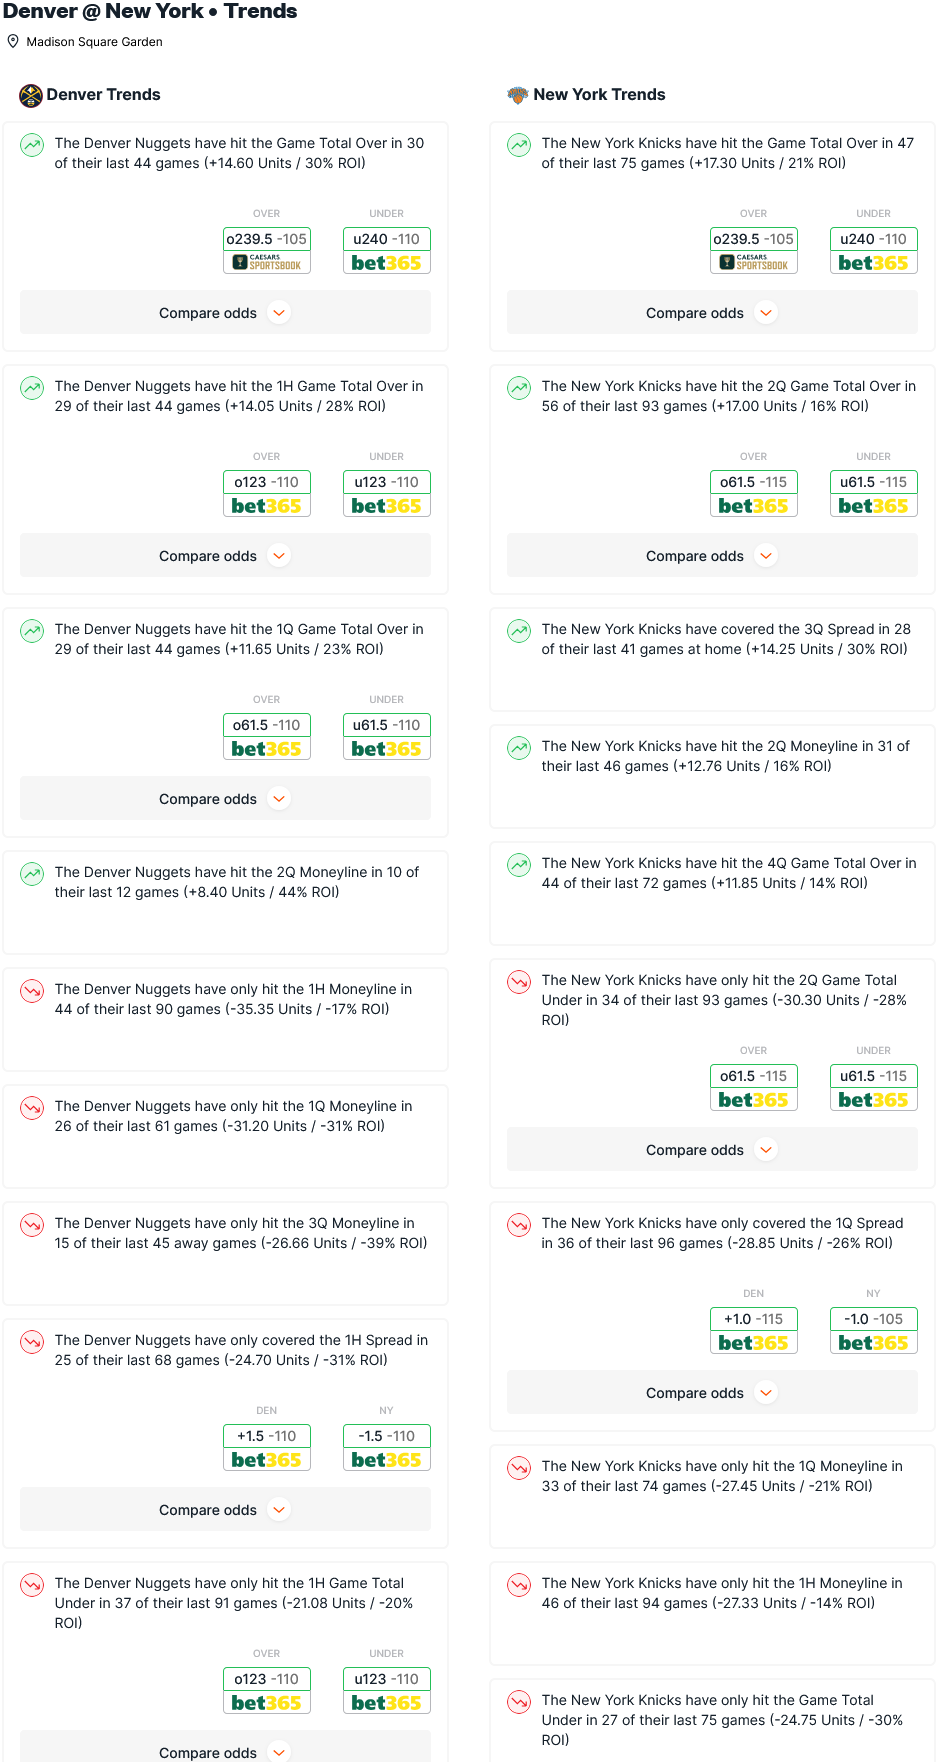Expand Compare odds for Knicks 2Q Game Total Over

click(x=712, y=556)
